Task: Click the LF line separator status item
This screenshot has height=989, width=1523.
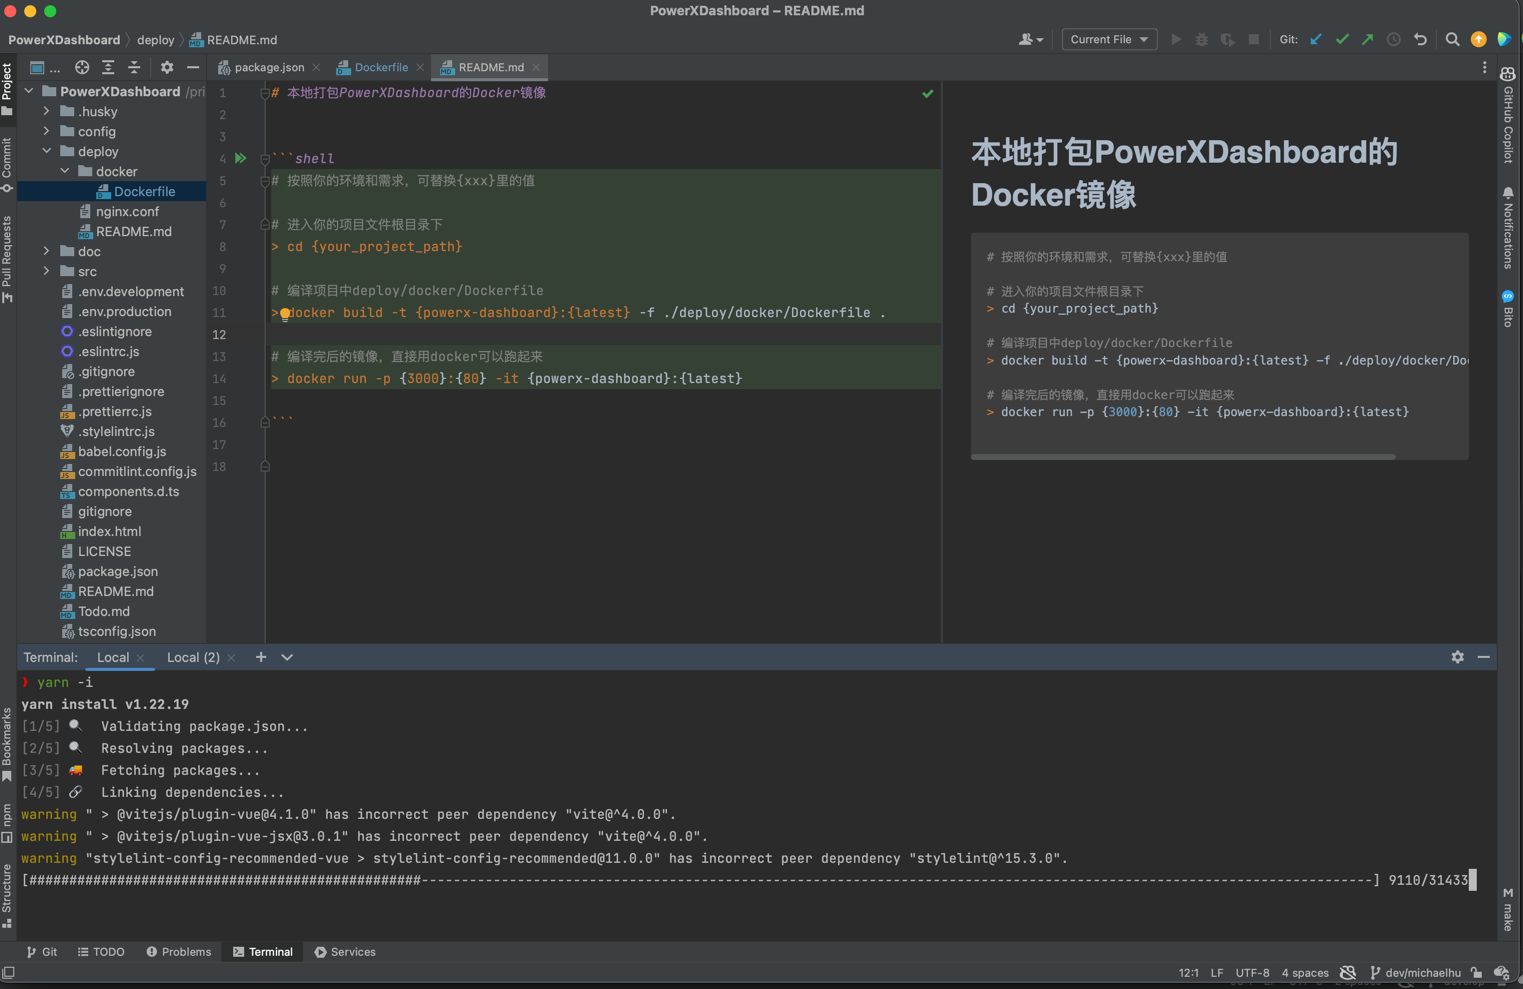Action: pyautogui.click(x=1217, y=972)
